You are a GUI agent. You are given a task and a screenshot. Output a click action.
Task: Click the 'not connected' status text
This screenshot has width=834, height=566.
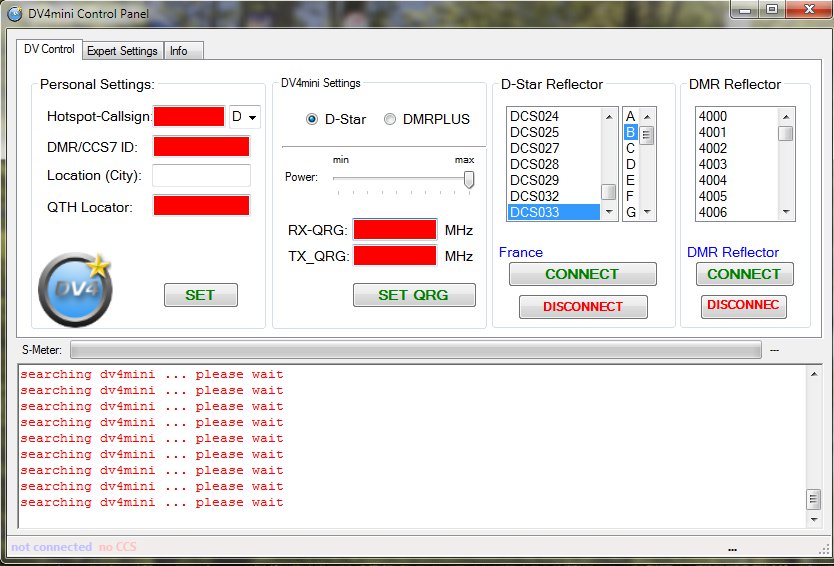click(52, 547)
